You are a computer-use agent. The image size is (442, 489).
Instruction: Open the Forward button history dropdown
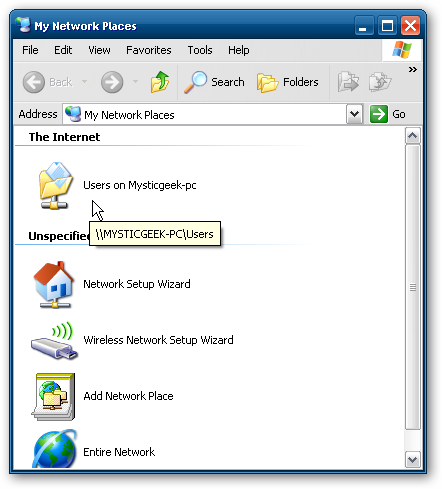[135, 81]
